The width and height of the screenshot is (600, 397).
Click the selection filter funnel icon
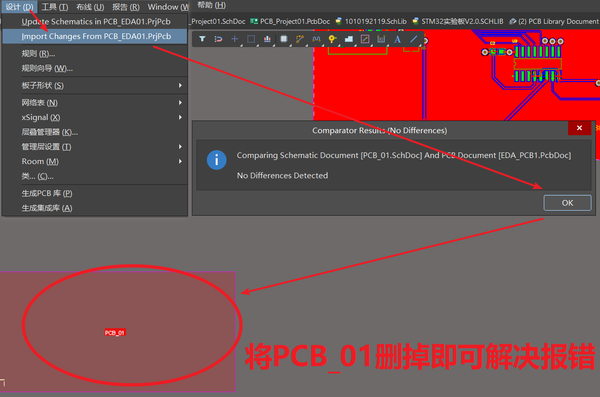point(202,39)
